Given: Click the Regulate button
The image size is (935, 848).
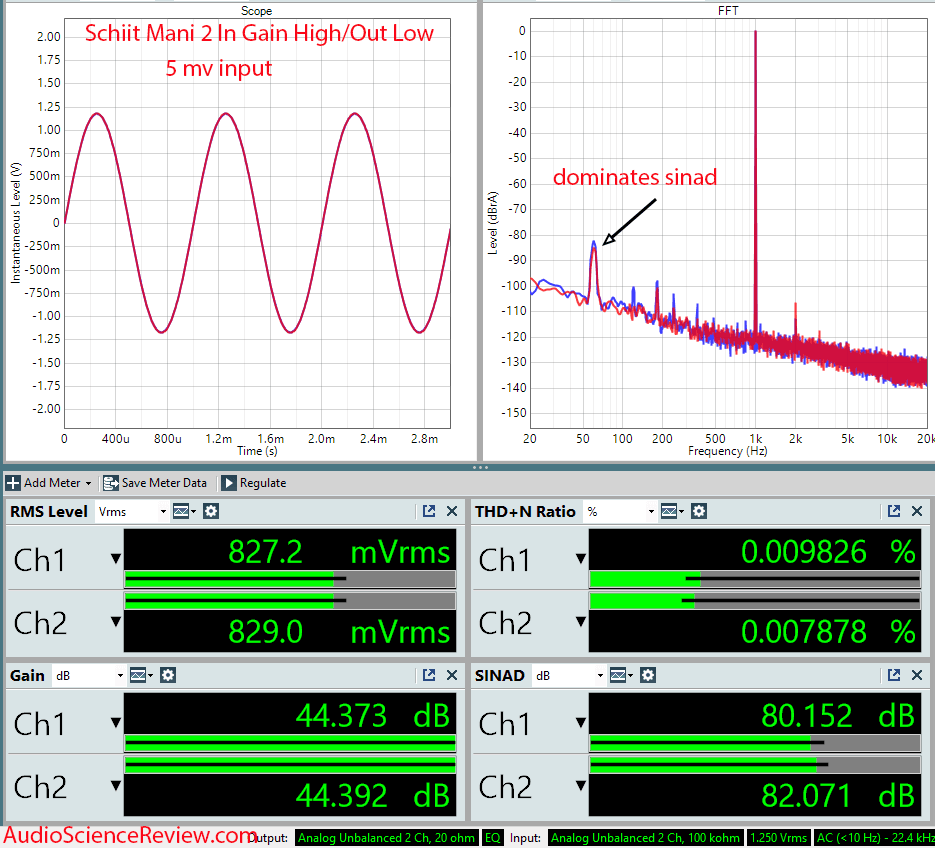Looking at the screenshot, I should coord(253,483).
